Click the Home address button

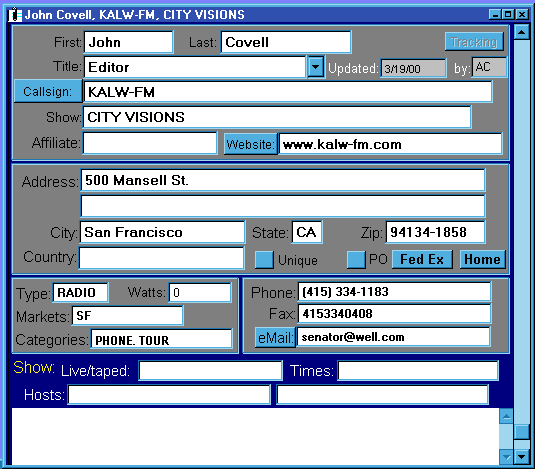pos(482,260)
